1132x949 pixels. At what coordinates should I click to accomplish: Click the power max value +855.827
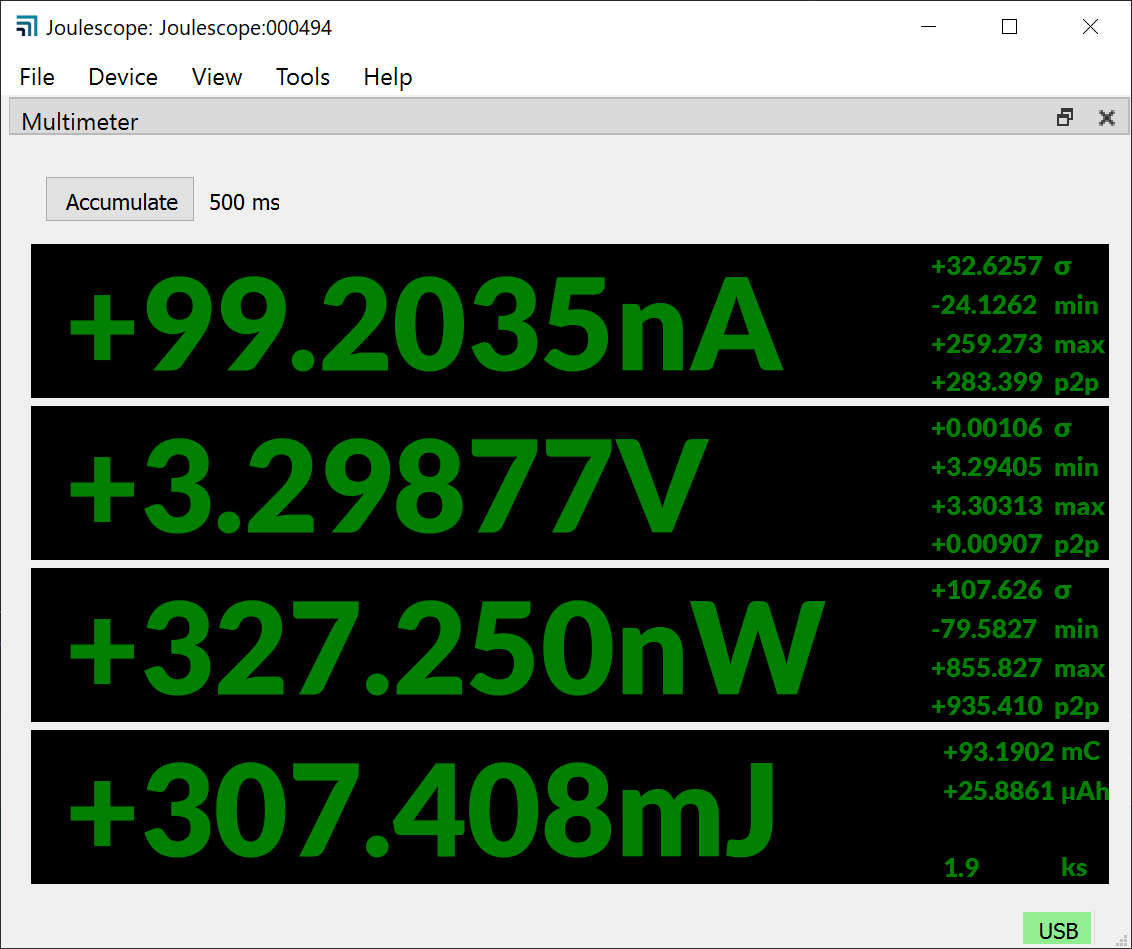pos(986,668)
